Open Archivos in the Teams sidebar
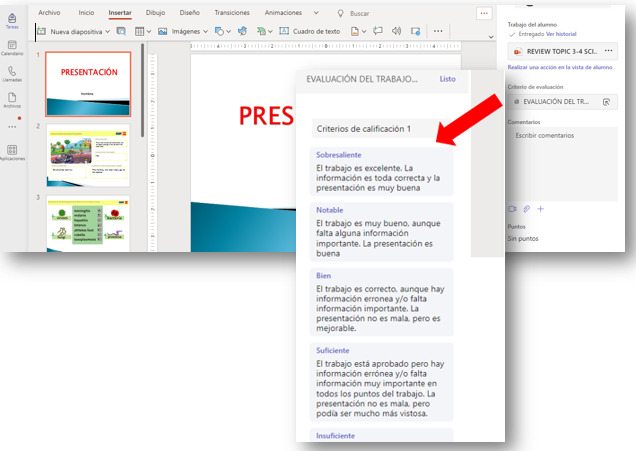636x451 pixels. 12,99
